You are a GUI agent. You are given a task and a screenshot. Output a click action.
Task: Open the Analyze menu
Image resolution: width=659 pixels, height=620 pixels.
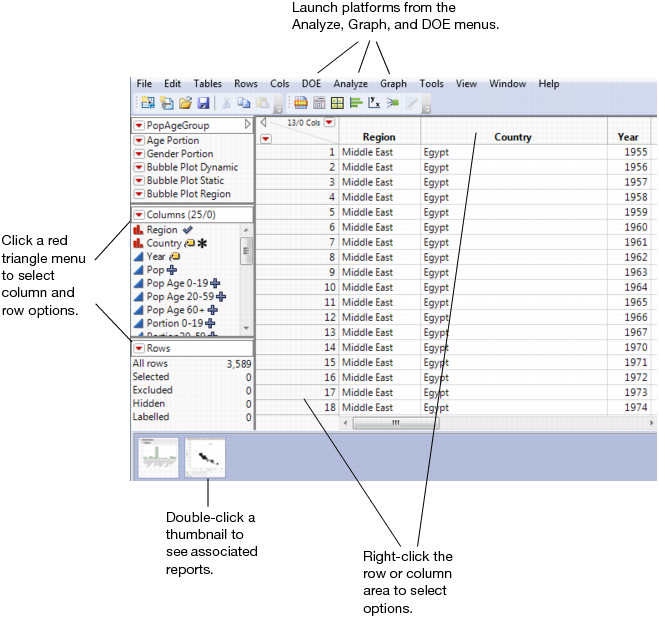(351, 84)
